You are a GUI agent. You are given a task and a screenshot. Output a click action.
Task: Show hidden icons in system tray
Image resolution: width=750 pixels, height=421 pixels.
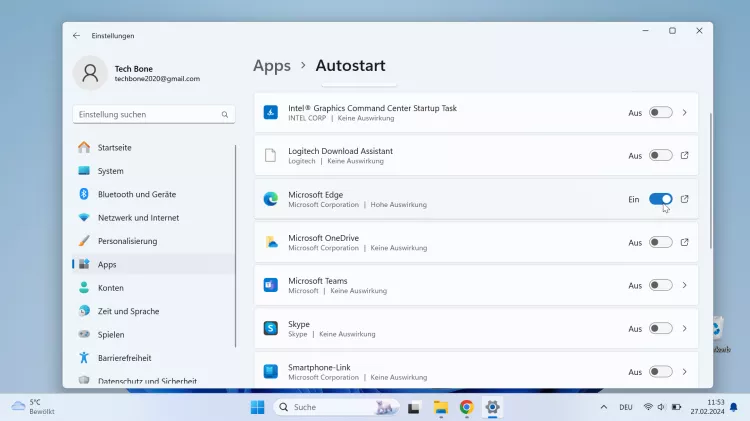[604, 407]
